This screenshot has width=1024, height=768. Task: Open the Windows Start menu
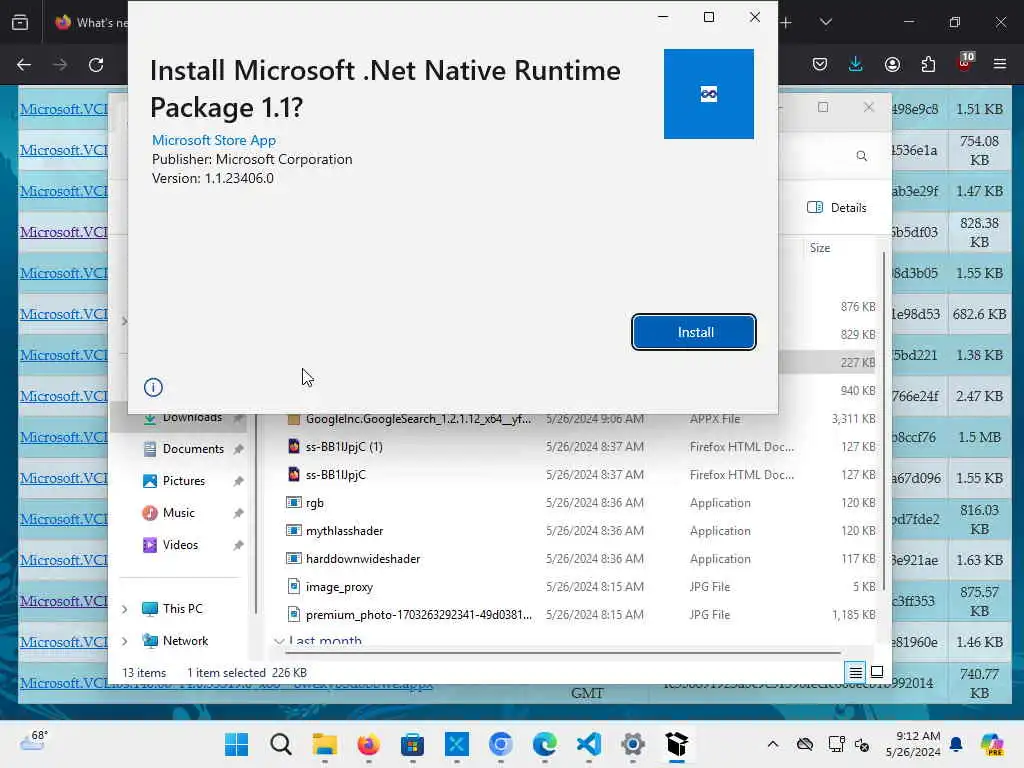236,744
